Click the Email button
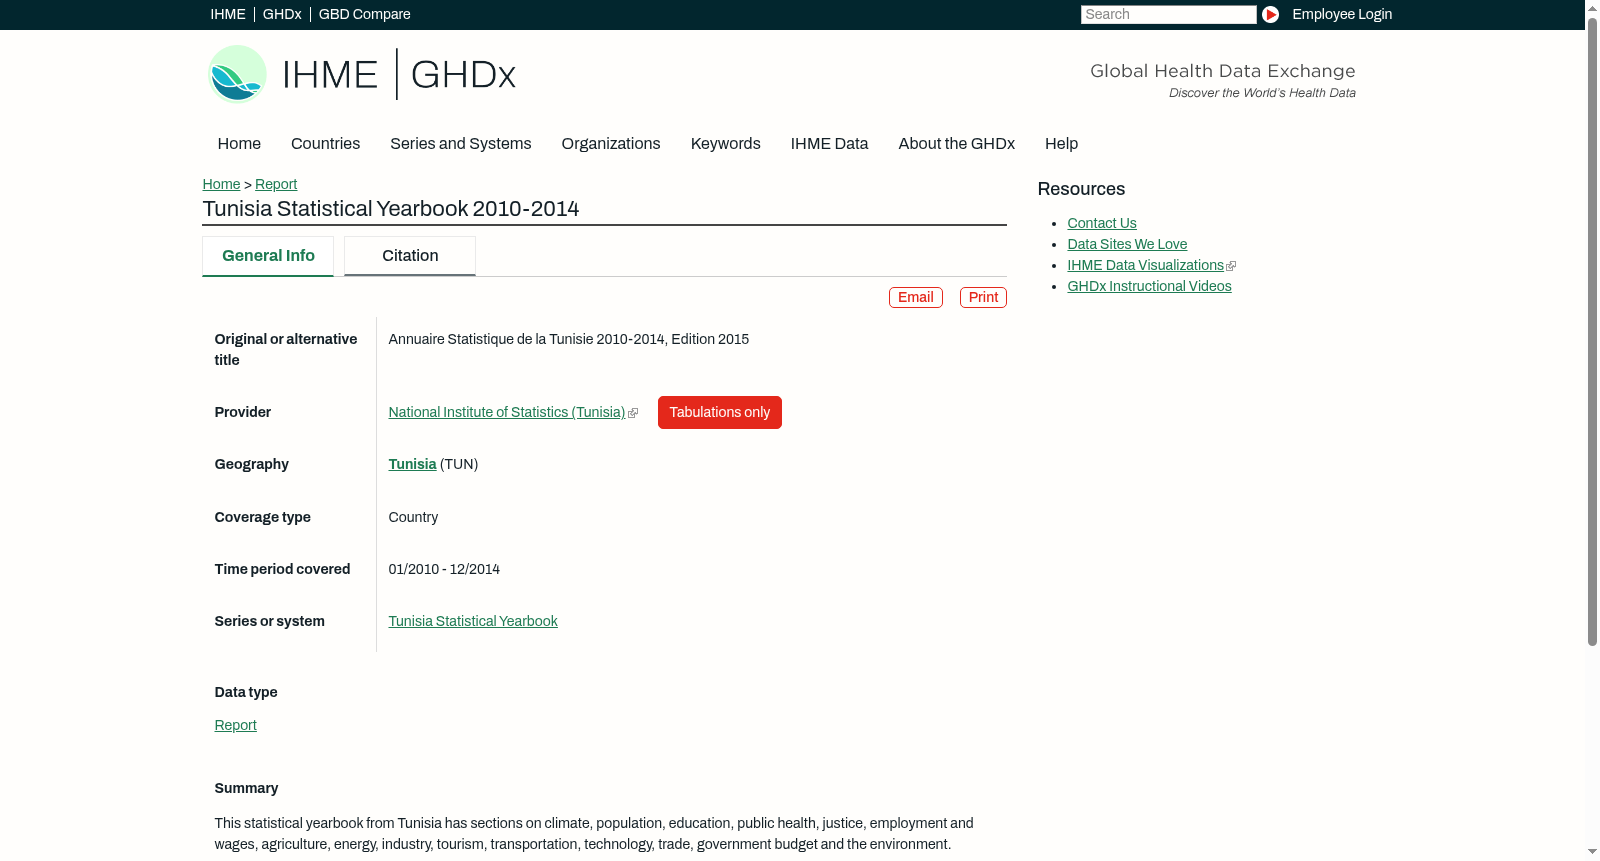Viewport: 1600px width, 861px height. click(916, 297)
